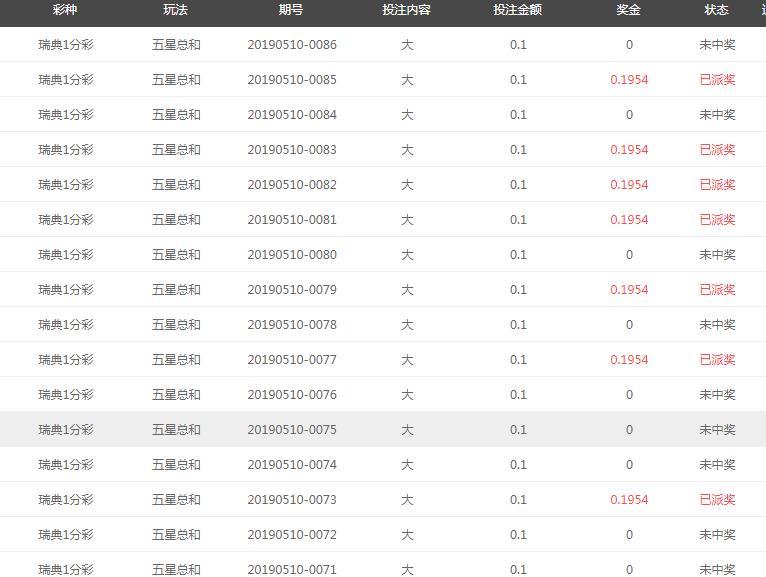Click the 投注金额 column header
Viewport: 766px width, 577px height.
point(517,10)
